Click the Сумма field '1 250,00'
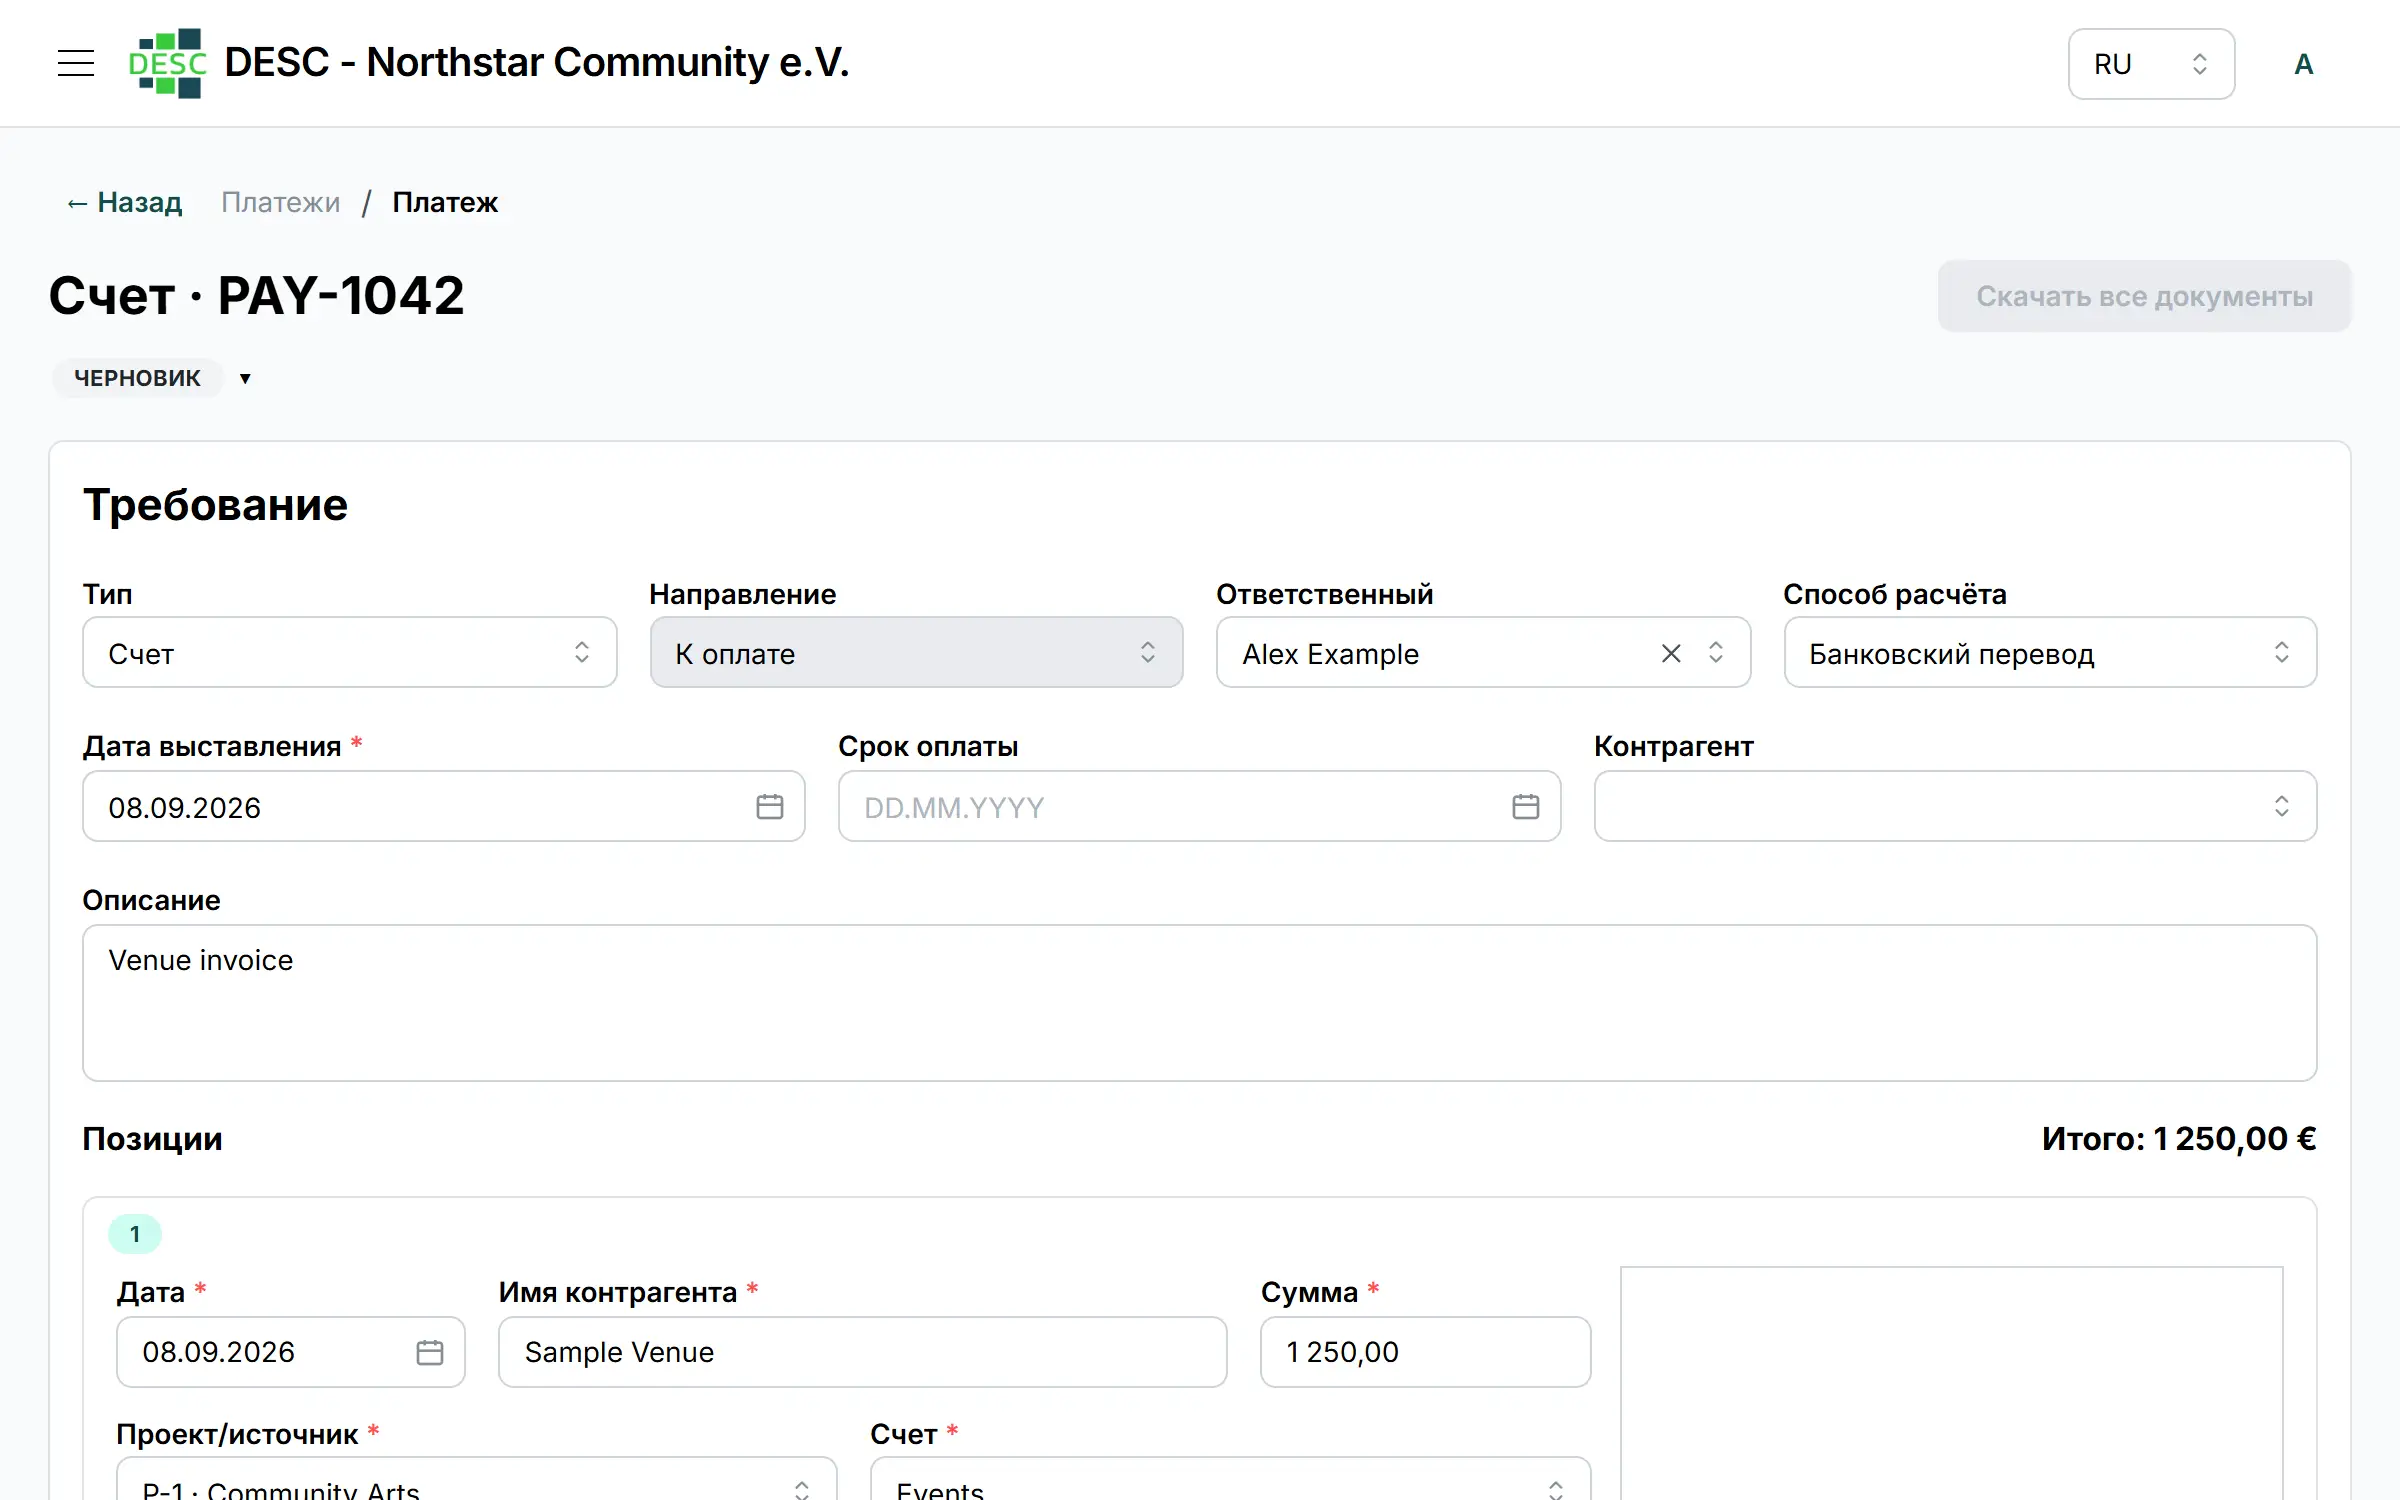Screen dimensions: 2400x1500 pyautogui.click(x=1425, y=1352)
